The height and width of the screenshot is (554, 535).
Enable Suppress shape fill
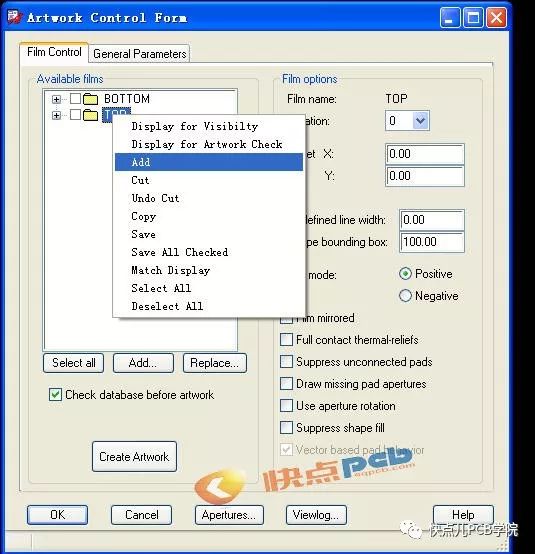[286, 428]
